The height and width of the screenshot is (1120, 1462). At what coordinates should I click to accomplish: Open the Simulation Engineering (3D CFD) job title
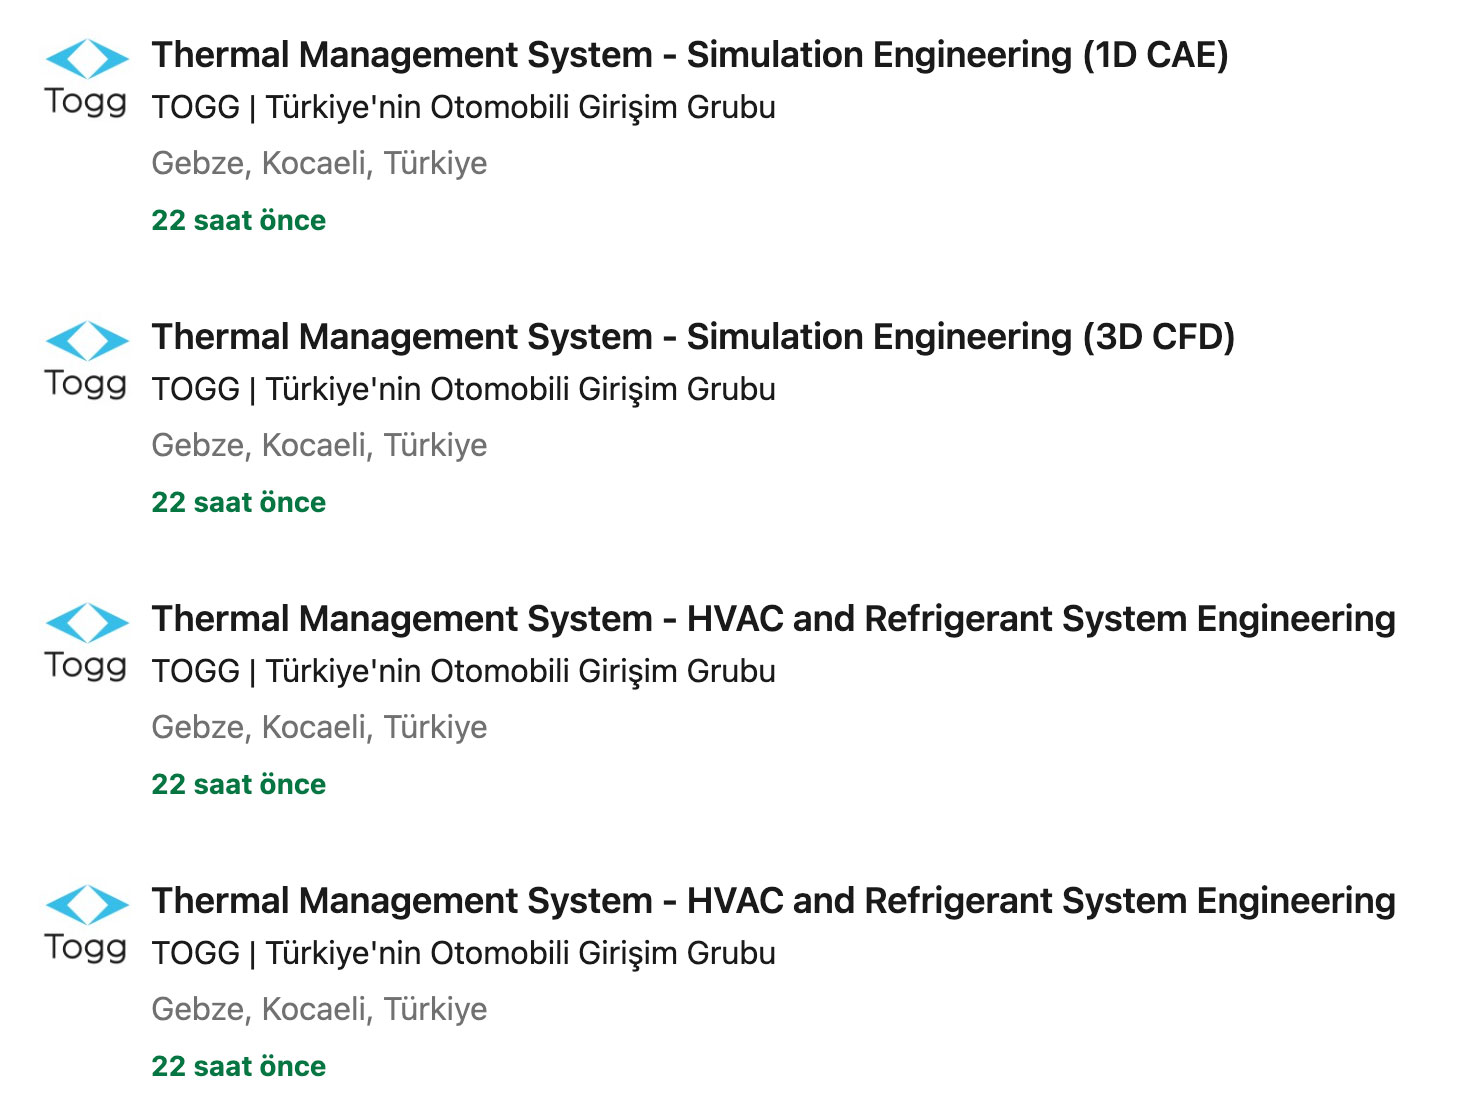(693, 337)
